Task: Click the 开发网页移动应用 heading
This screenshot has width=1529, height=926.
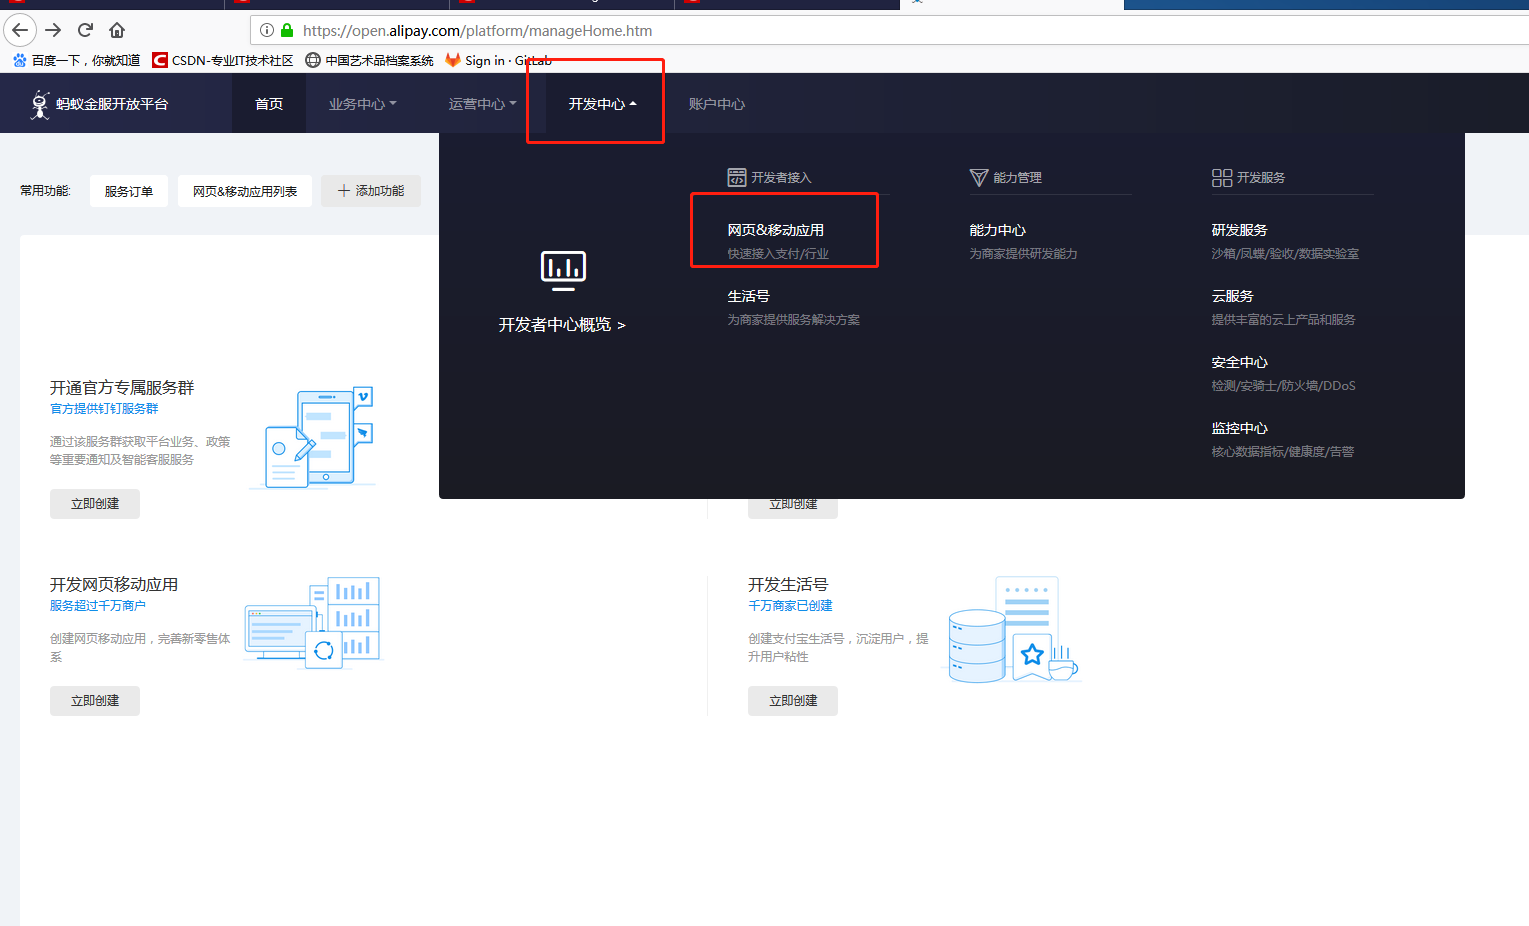Action: tap(114, 585)
